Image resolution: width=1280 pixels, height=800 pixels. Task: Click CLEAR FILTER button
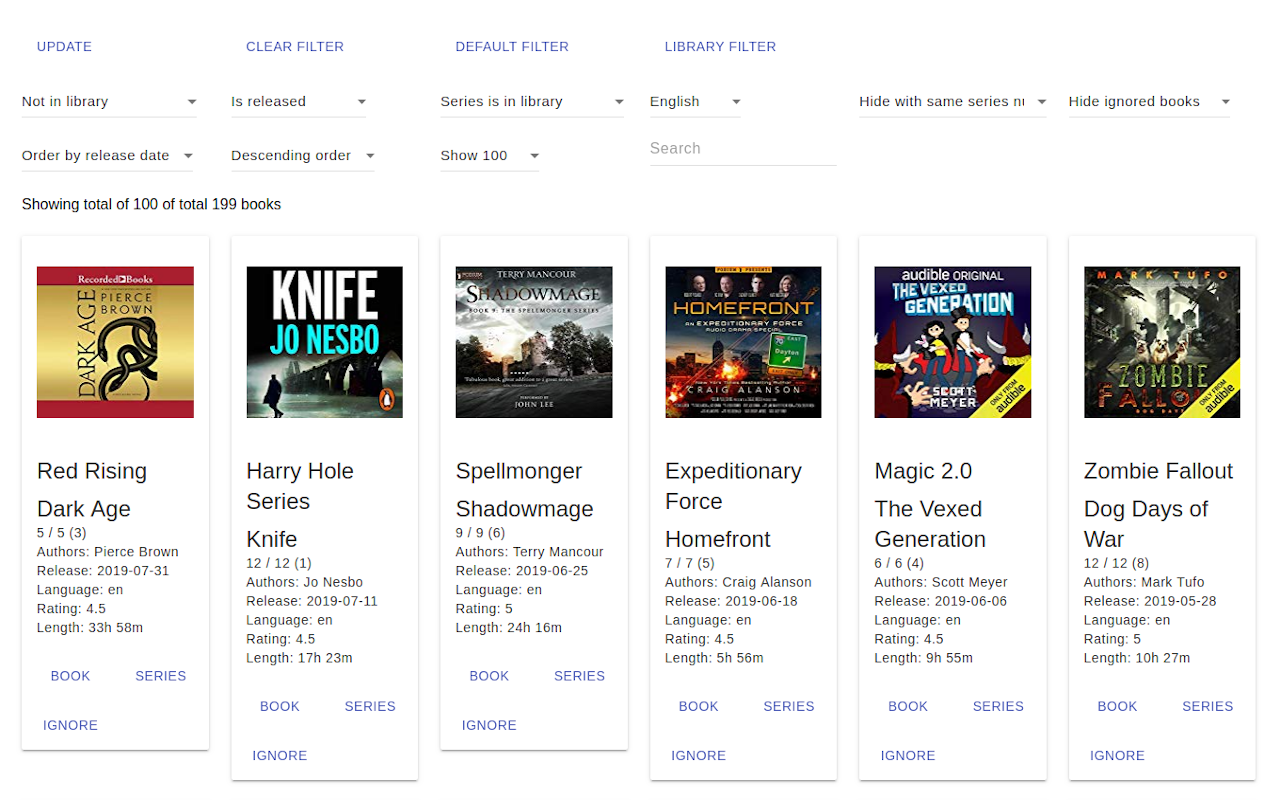click(295, 47)
